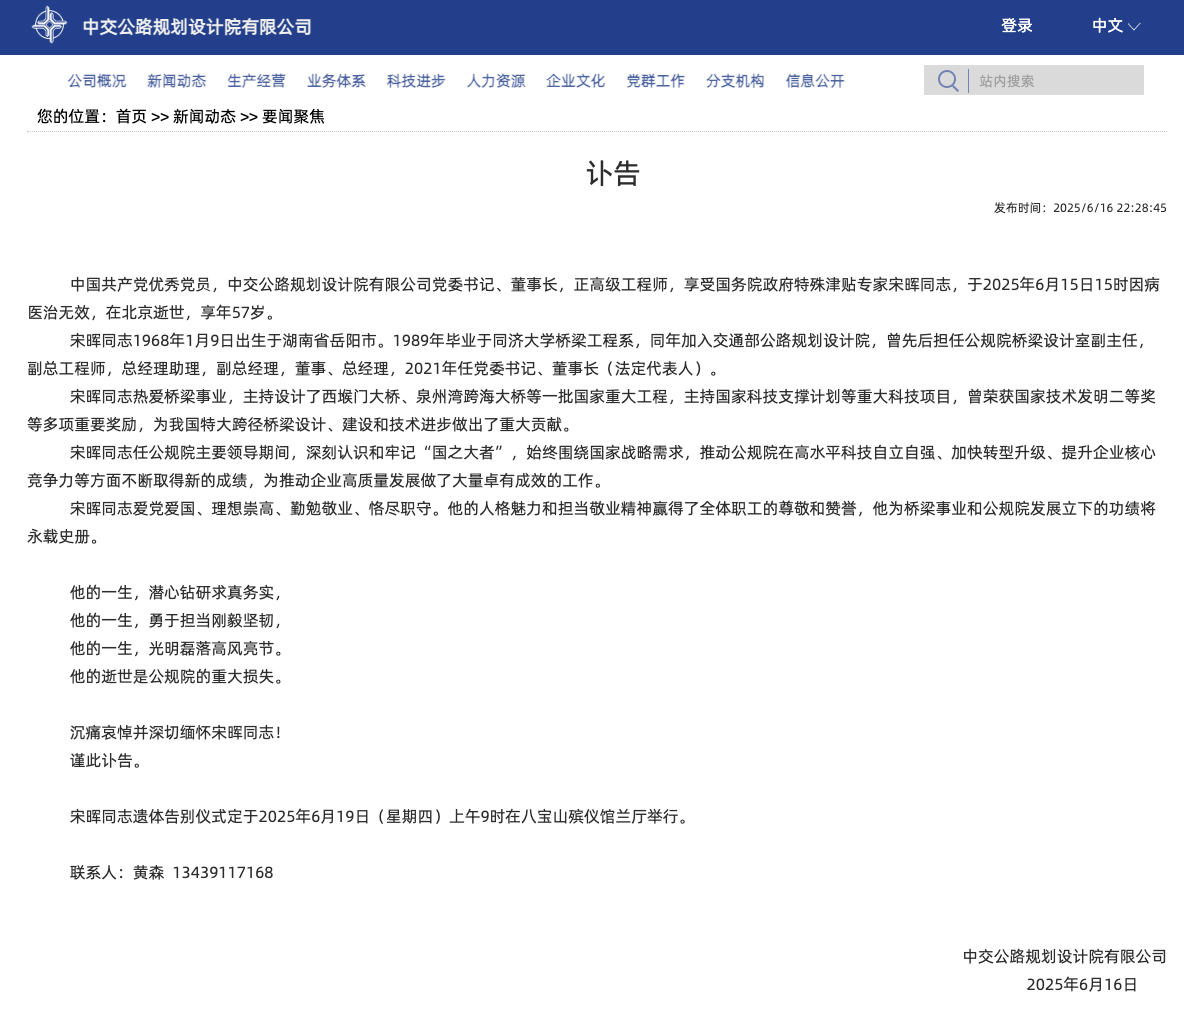Open the 新闻动态 menu item
The width and height of the screenshot is (1184, 1012).
pyautogui.click(x=177, y=81)
